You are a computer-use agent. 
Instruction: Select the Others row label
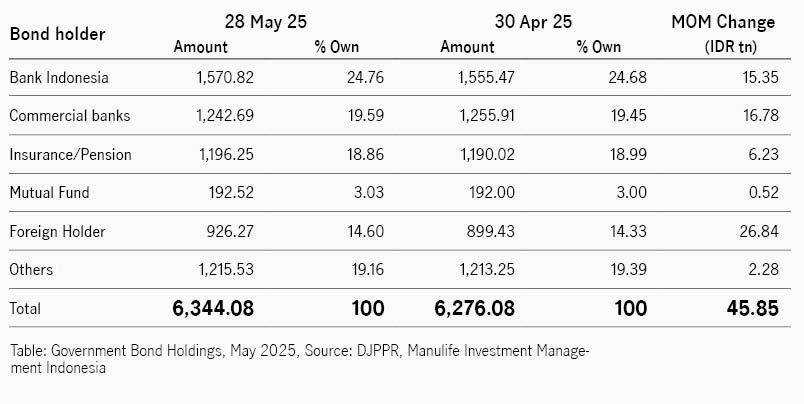click(x=31, y=269)
